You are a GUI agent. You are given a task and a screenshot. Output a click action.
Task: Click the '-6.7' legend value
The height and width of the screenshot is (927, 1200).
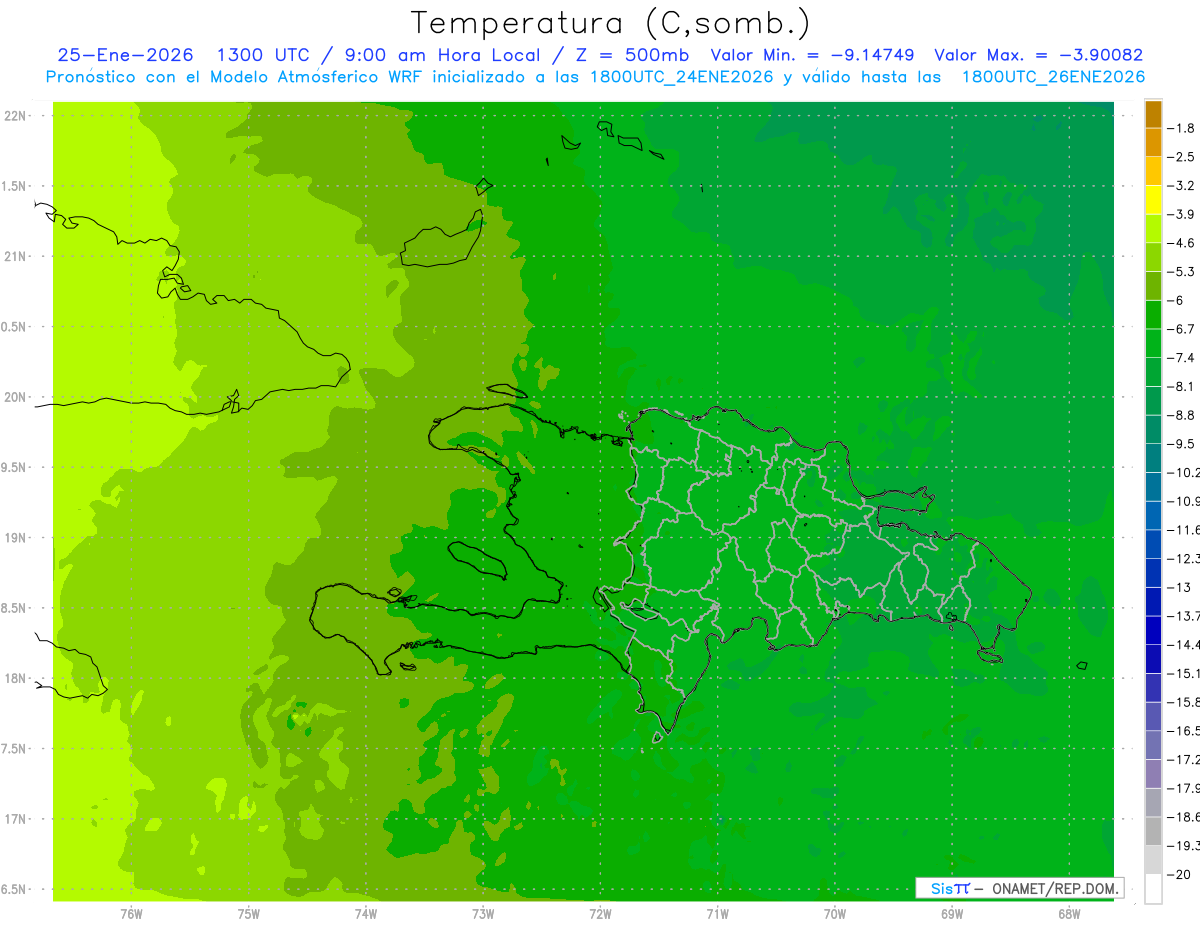point(1181,329)
